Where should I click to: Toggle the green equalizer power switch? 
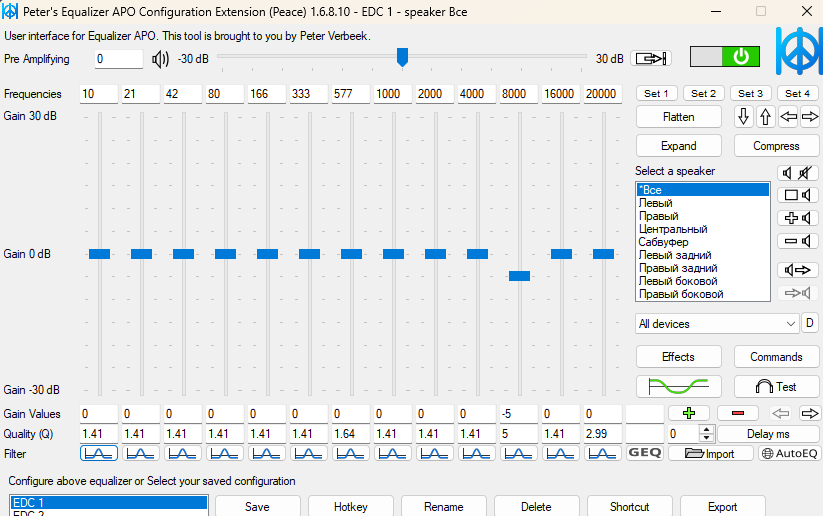point(724,57)
